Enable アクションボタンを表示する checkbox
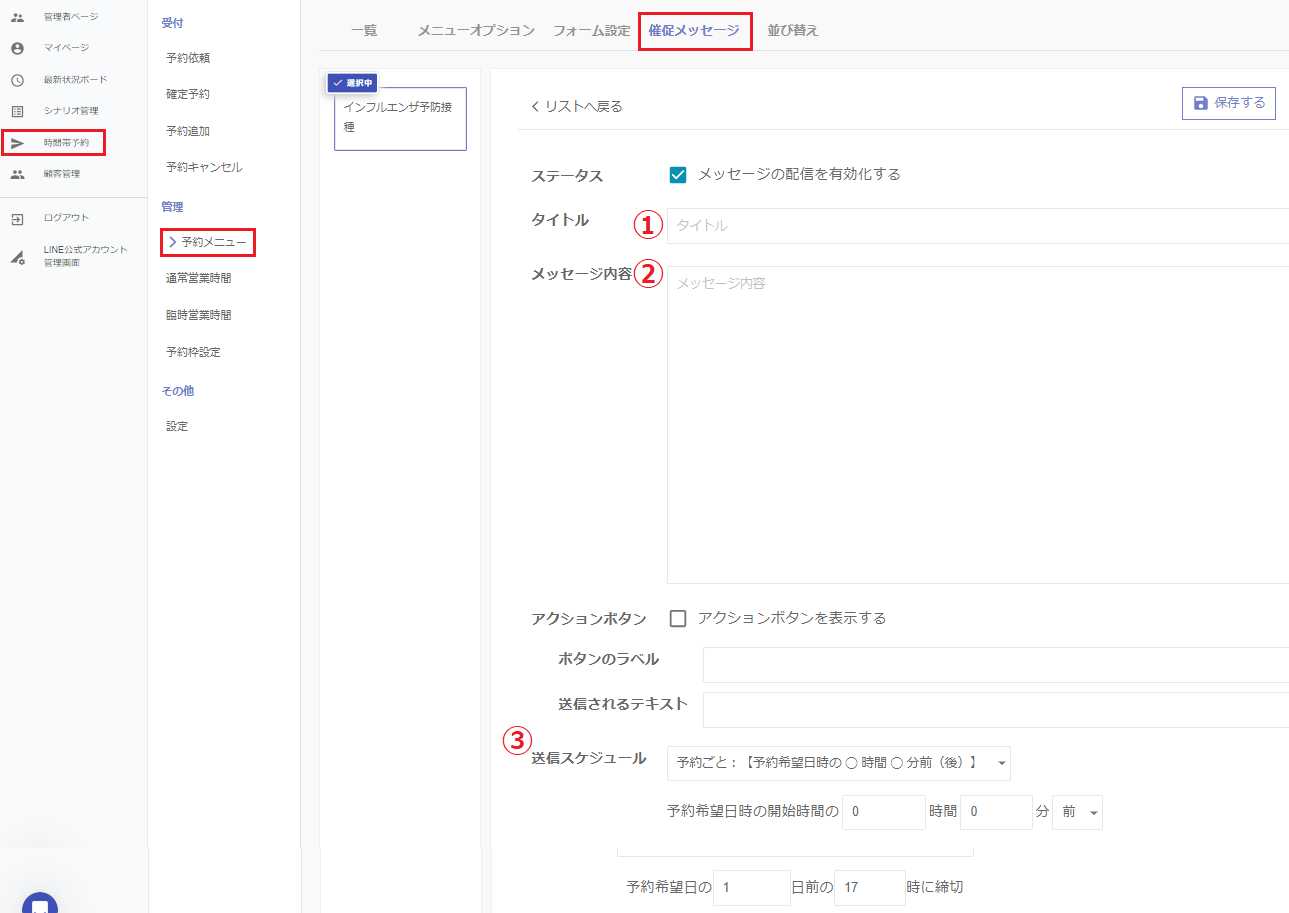This screenshot has height=913, width=1289. [x=678, y=618]
